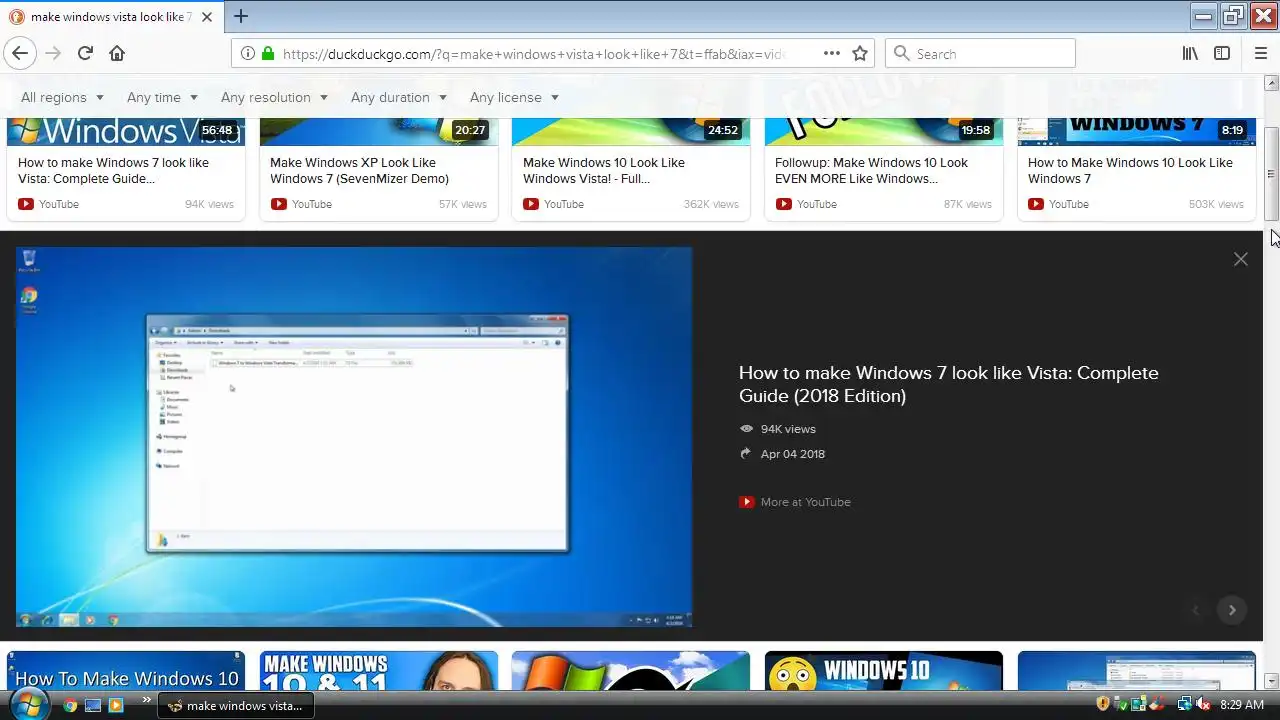Open 'How to Make Windows 10 Look Like Windows 7'
Viewport: 1280px width, 720px height.
[1130, 170]
